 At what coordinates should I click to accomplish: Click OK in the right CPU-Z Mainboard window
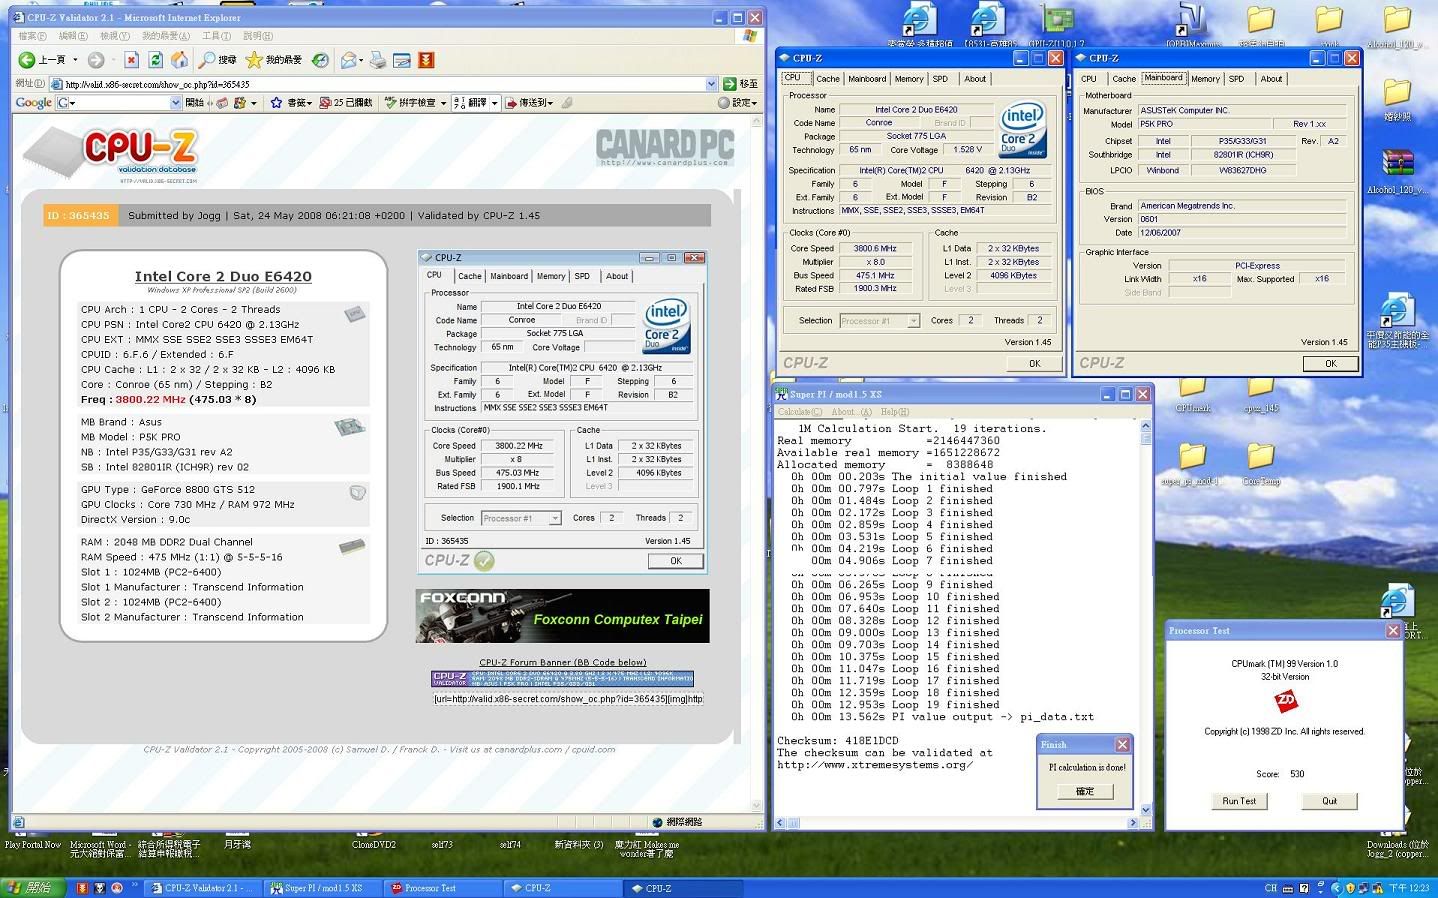point(1331,364)
